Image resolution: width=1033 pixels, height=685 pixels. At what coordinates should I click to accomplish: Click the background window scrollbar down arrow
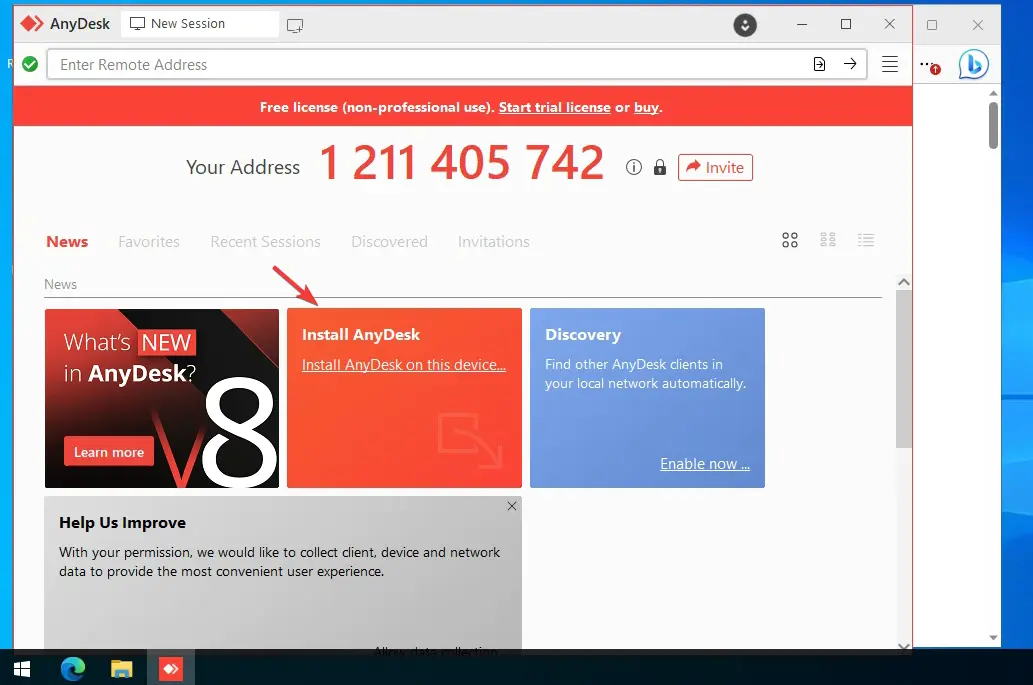coord(993,638)
